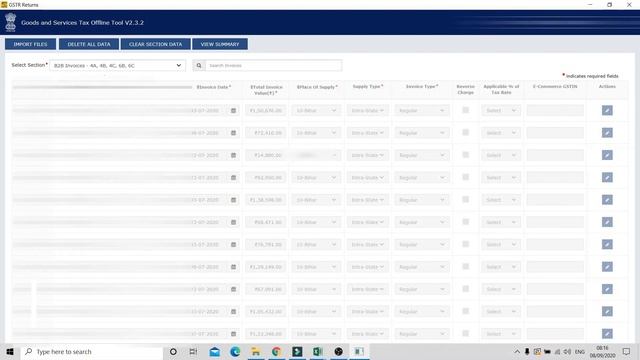640x360 pixels.
Task: Edit the first invoice row with pencil icon
Action: pyautogui.click(x=607, y=110)
